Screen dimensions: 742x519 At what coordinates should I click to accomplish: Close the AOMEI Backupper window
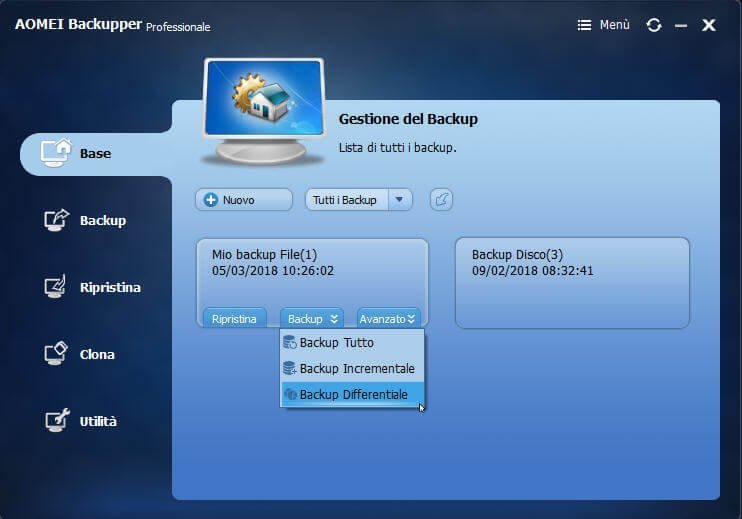click(708, 25)
